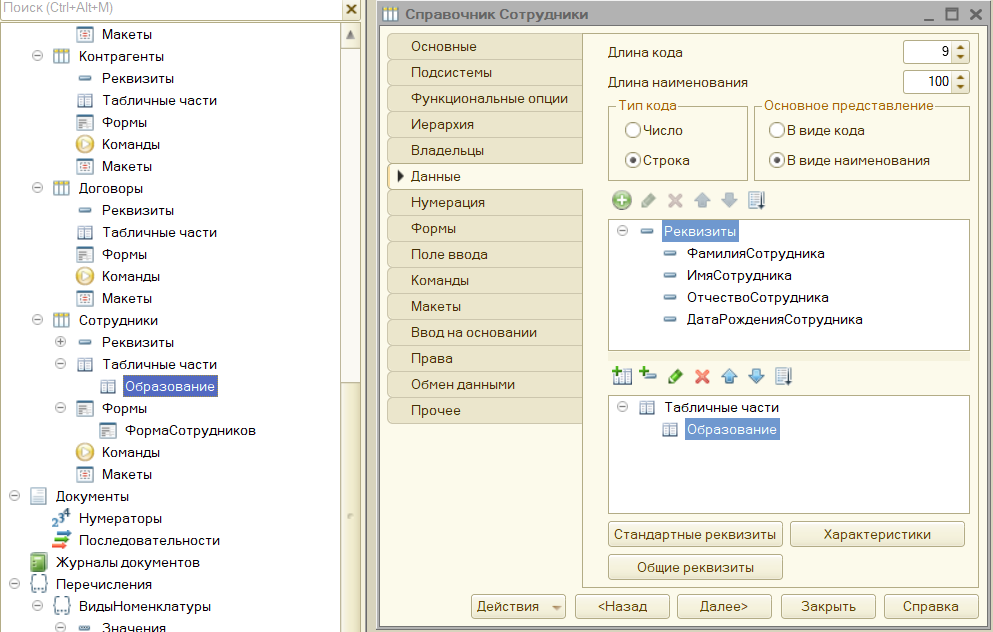This screenshot has height=632, width=993.
Task: Open Нумерация tab
Action: click(485, 203)
